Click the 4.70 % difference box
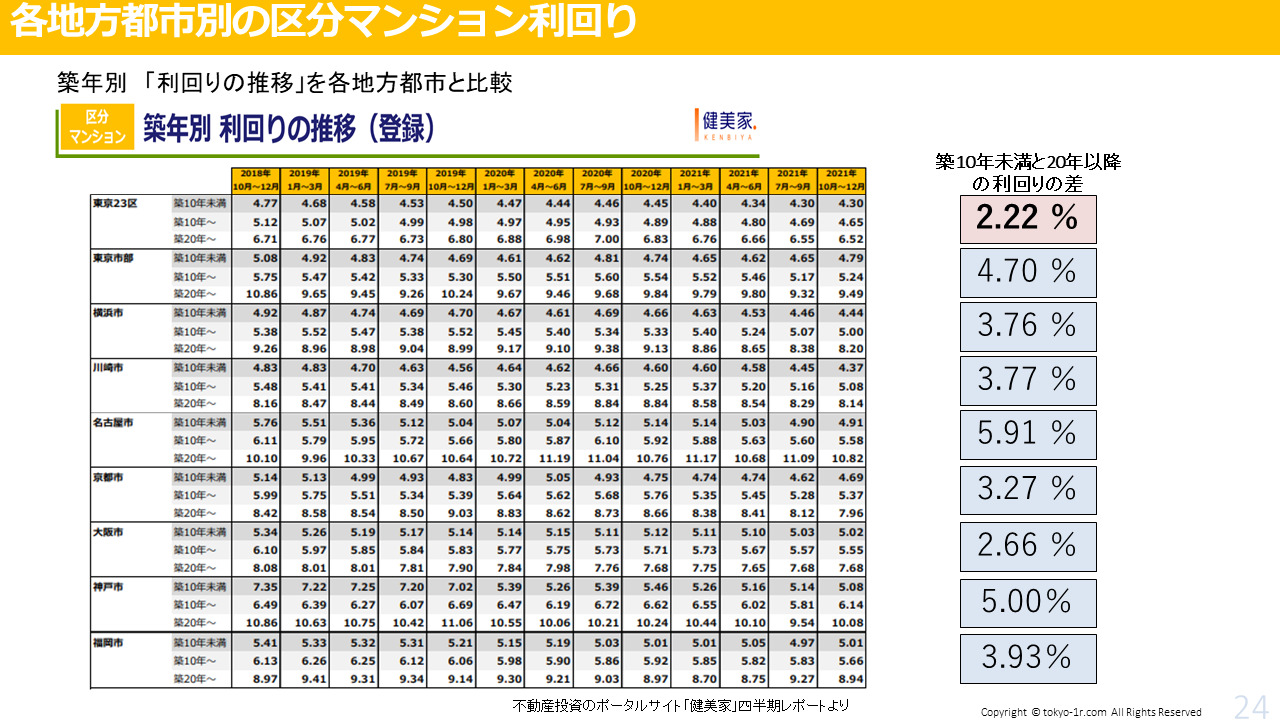 coord(1028,272)
